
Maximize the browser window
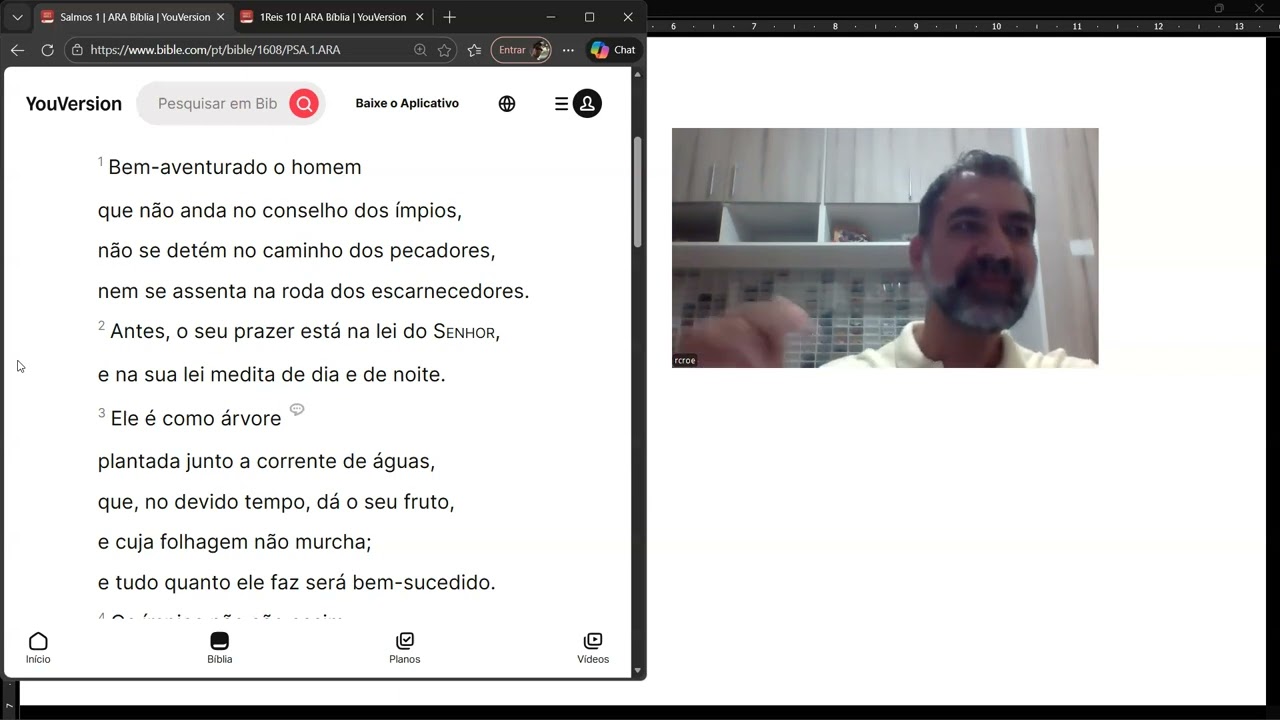589,17
